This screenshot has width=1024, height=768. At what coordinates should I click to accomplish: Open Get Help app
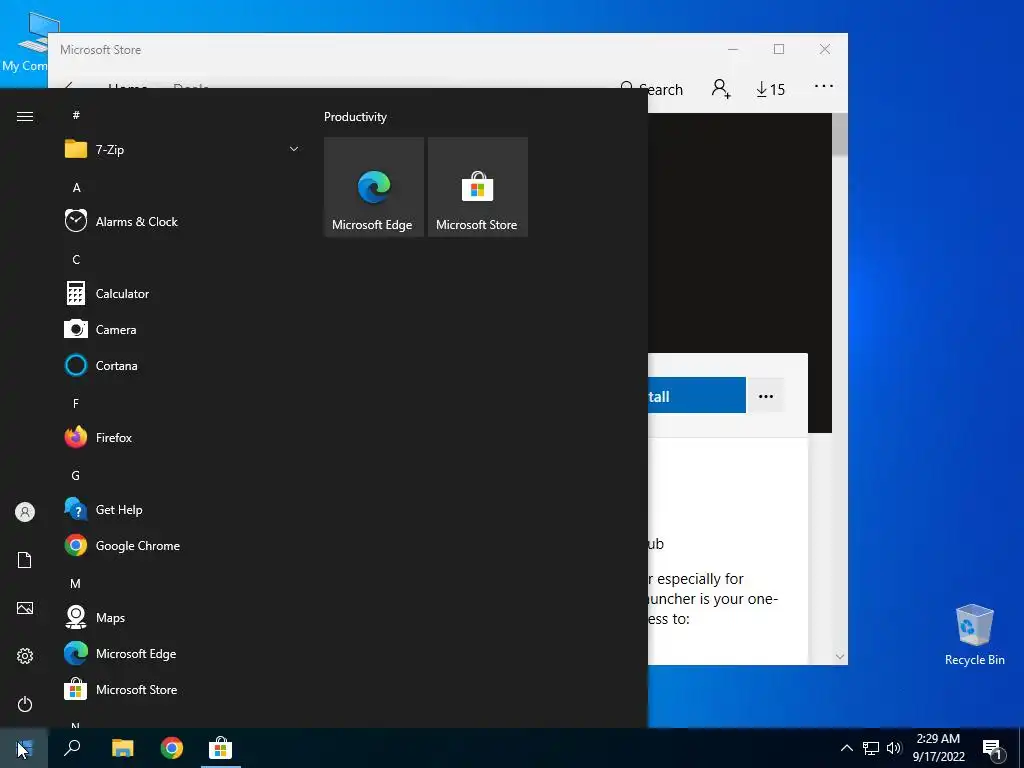point(183,509)
